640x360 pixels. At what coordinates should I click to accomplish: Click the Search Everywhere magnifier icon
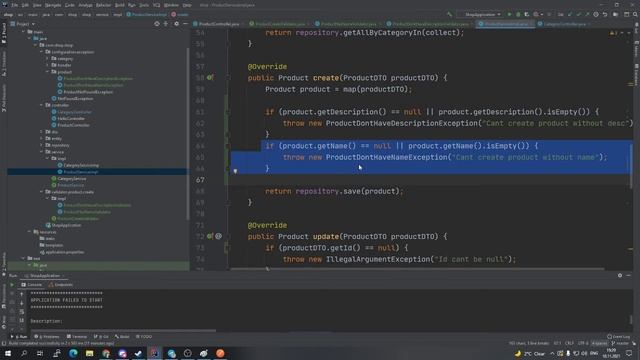(x=635, y=14)
